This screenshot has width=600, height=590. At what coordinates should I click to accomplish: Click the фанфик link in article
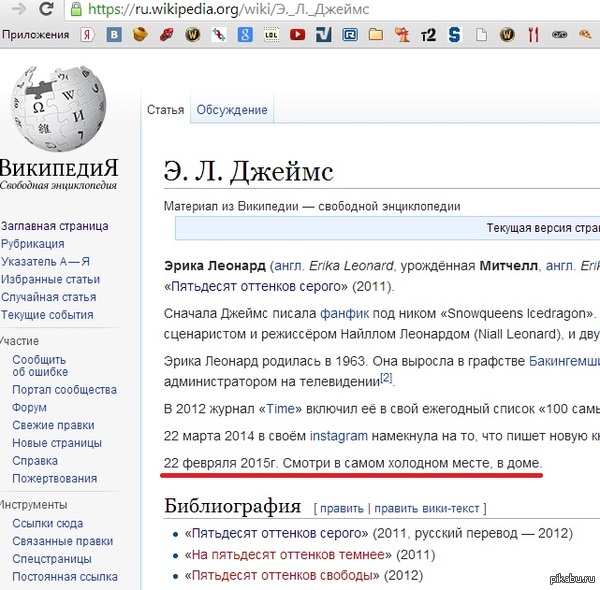click(343, 313)
